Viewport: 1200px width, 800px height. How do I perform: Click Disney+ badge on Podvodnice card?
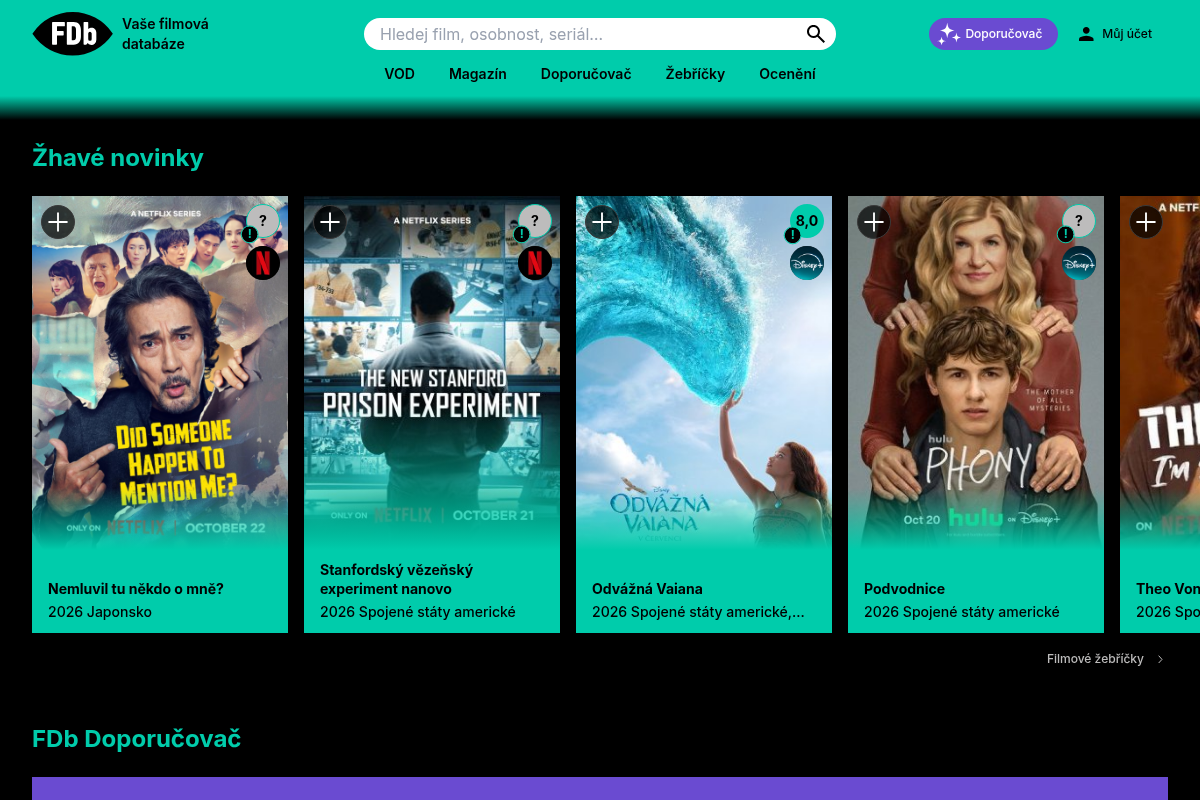click(1079, 263)
